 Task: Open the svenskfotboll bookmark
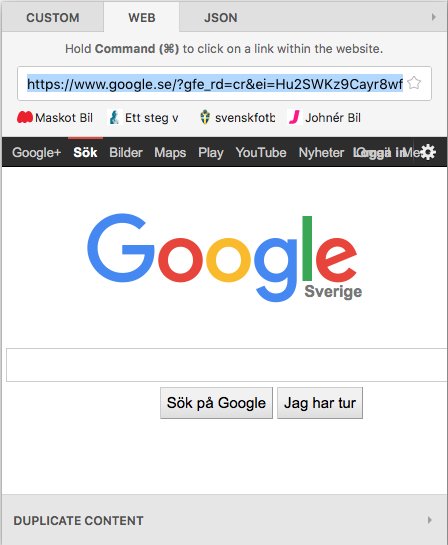point(238,118)
